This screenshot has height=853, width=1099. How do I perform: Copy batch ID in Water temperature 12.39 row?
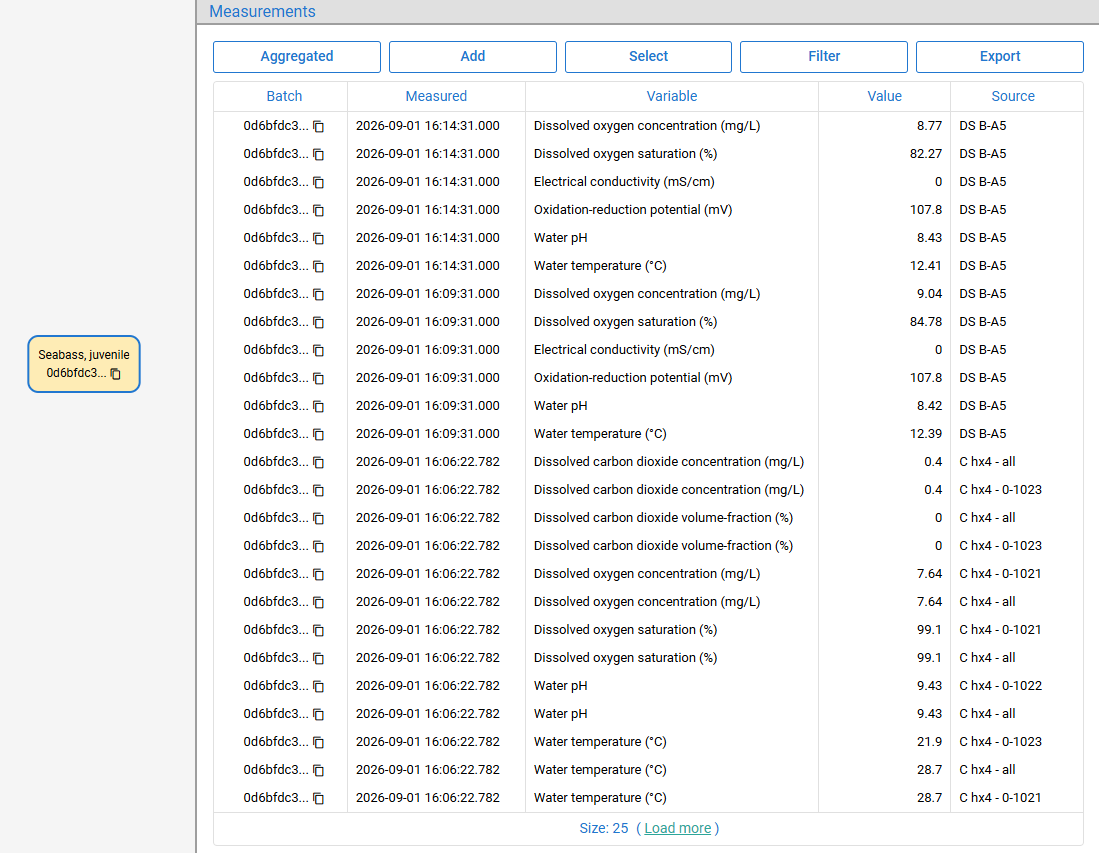318,435
